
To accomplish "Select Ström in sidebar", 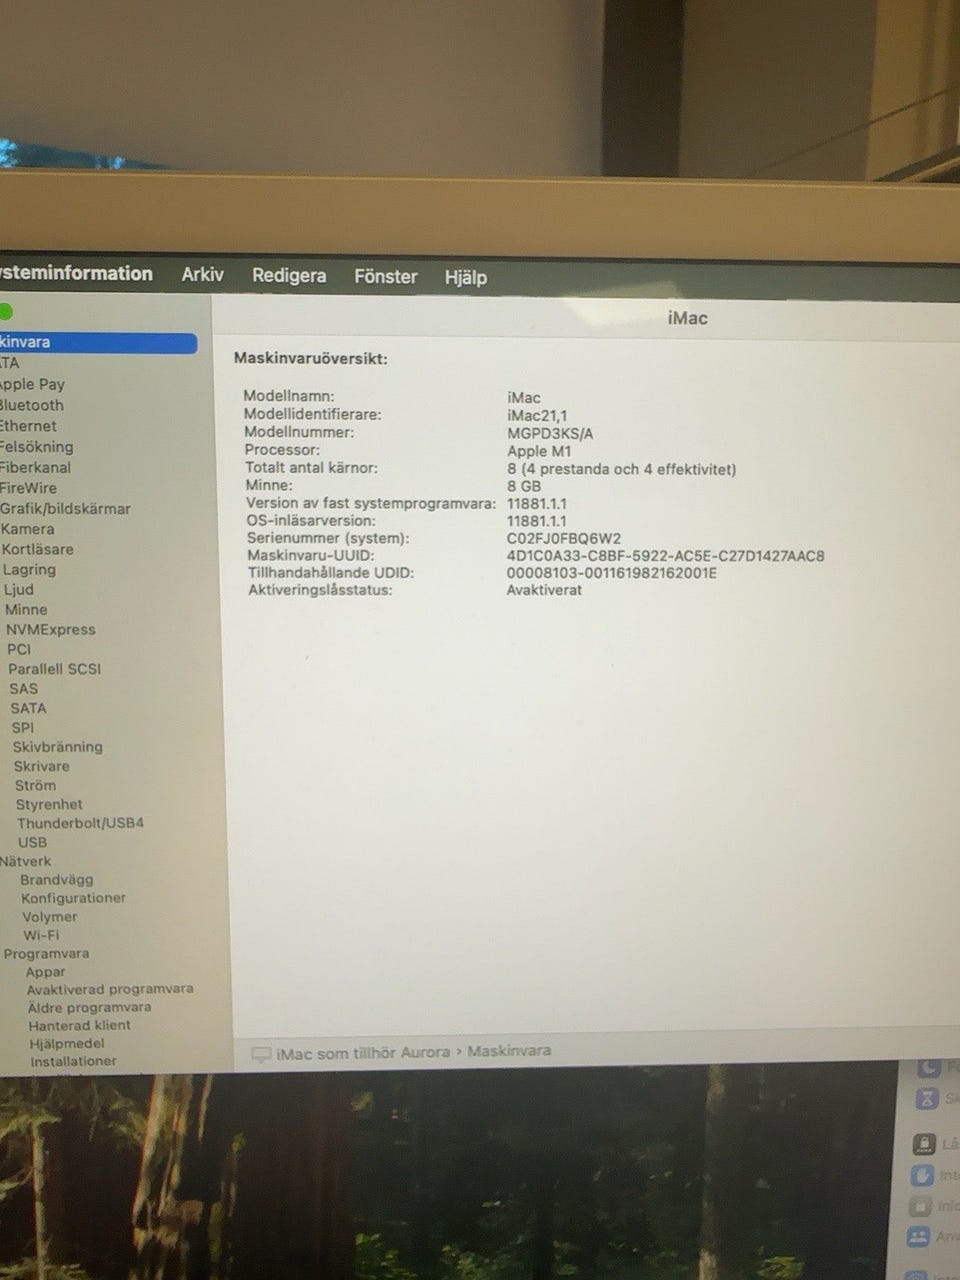I will coord(35,785).
